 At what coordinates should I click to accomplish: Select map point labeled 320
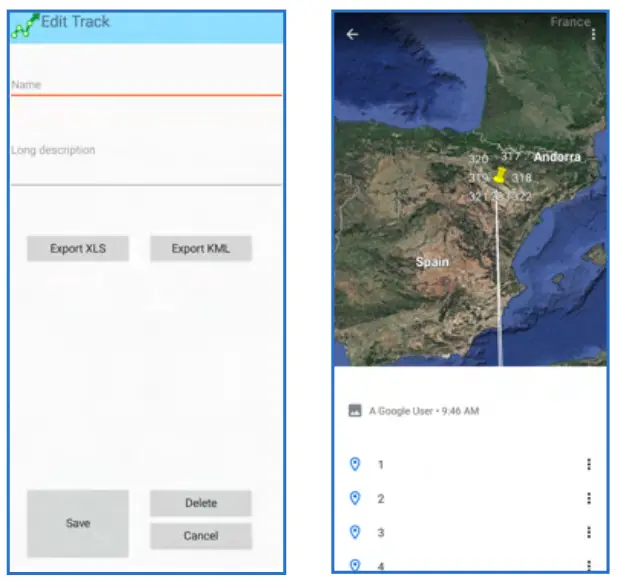pyautogui.click(x=478, y=159)
